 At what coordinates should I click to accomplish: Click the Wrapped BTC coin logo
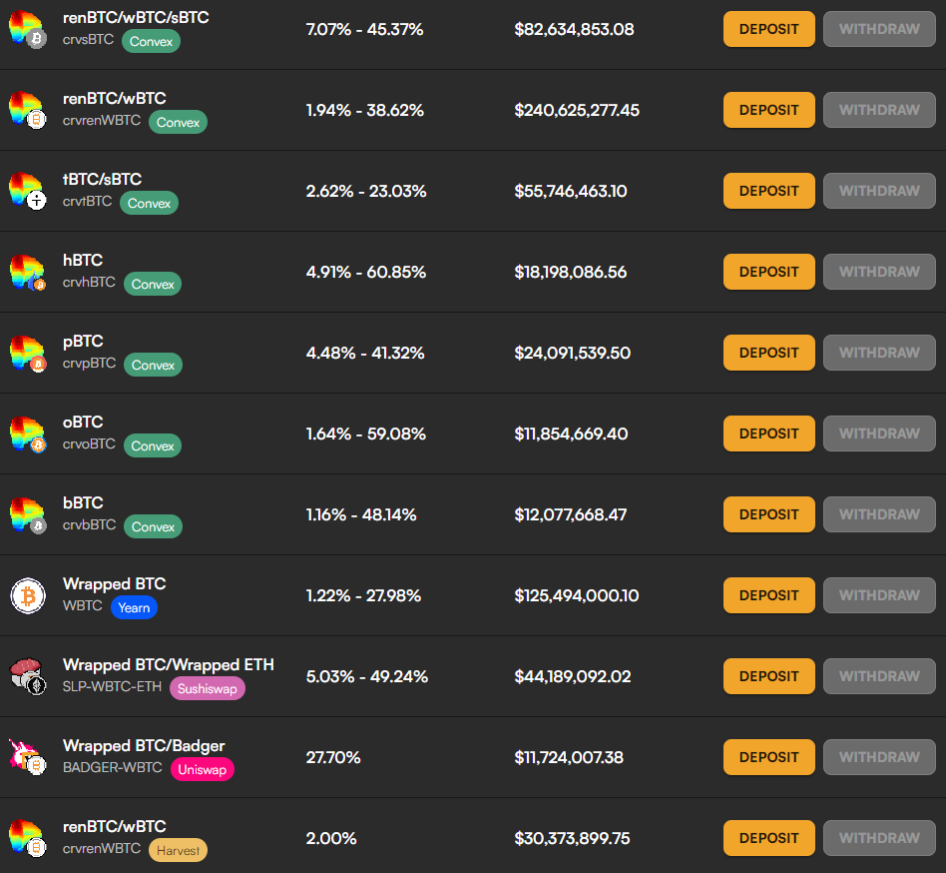[x=26, y=595]
